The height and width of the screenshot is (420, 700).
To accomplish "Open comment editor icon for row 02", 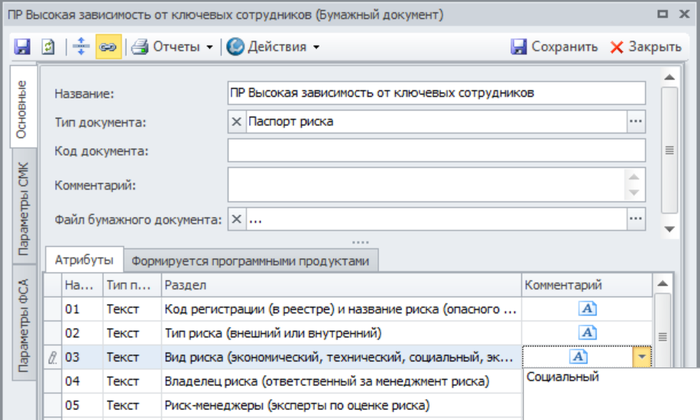I will 588,333.
